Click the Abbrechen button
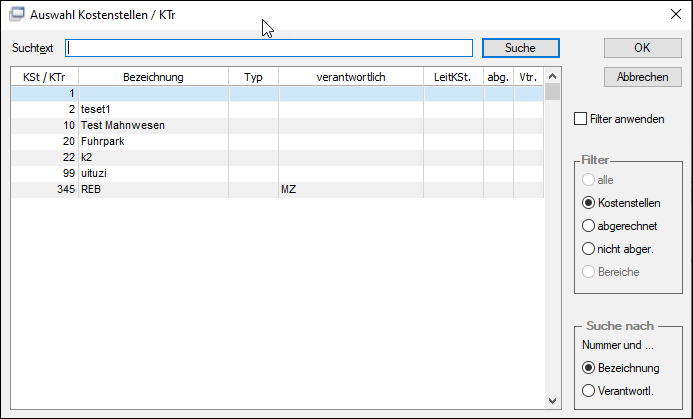 [x=643, y=77]
